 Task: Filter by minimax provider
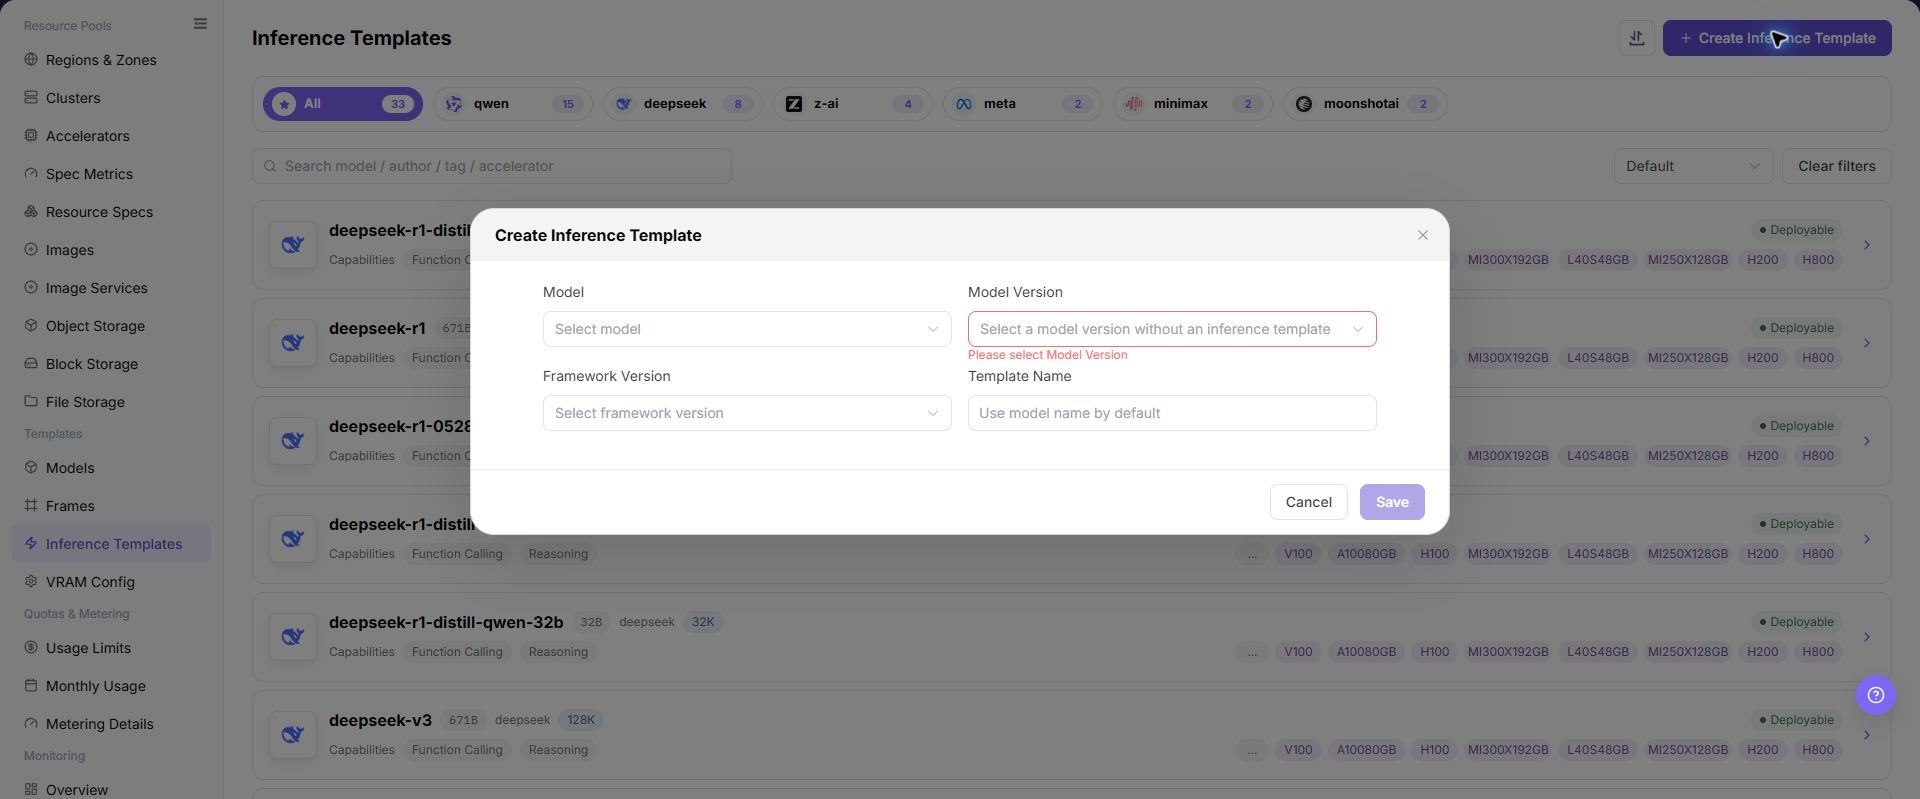[x=1193, y=104]
